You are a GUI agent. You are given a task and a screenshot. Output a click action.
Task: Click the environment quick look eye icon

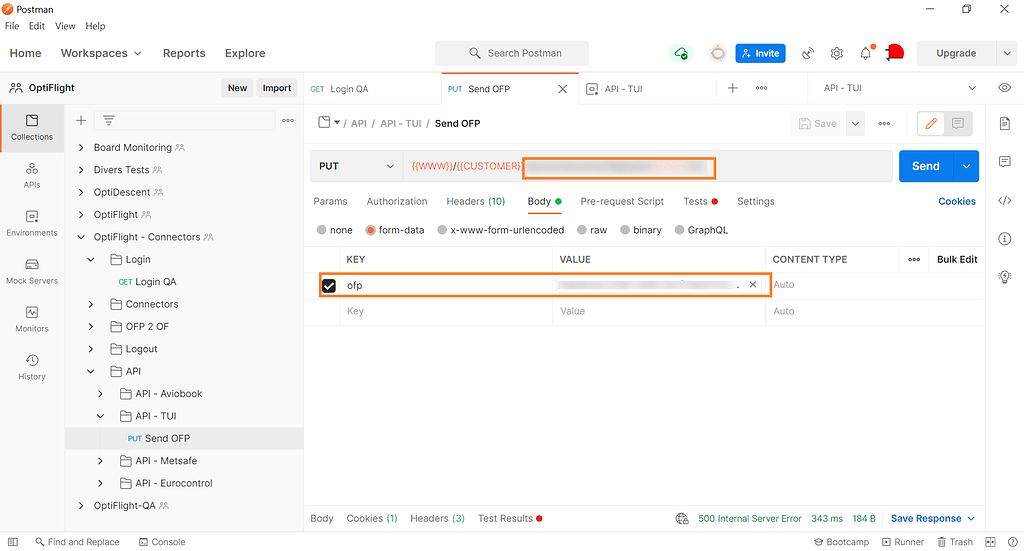(x=1005, y=88)
